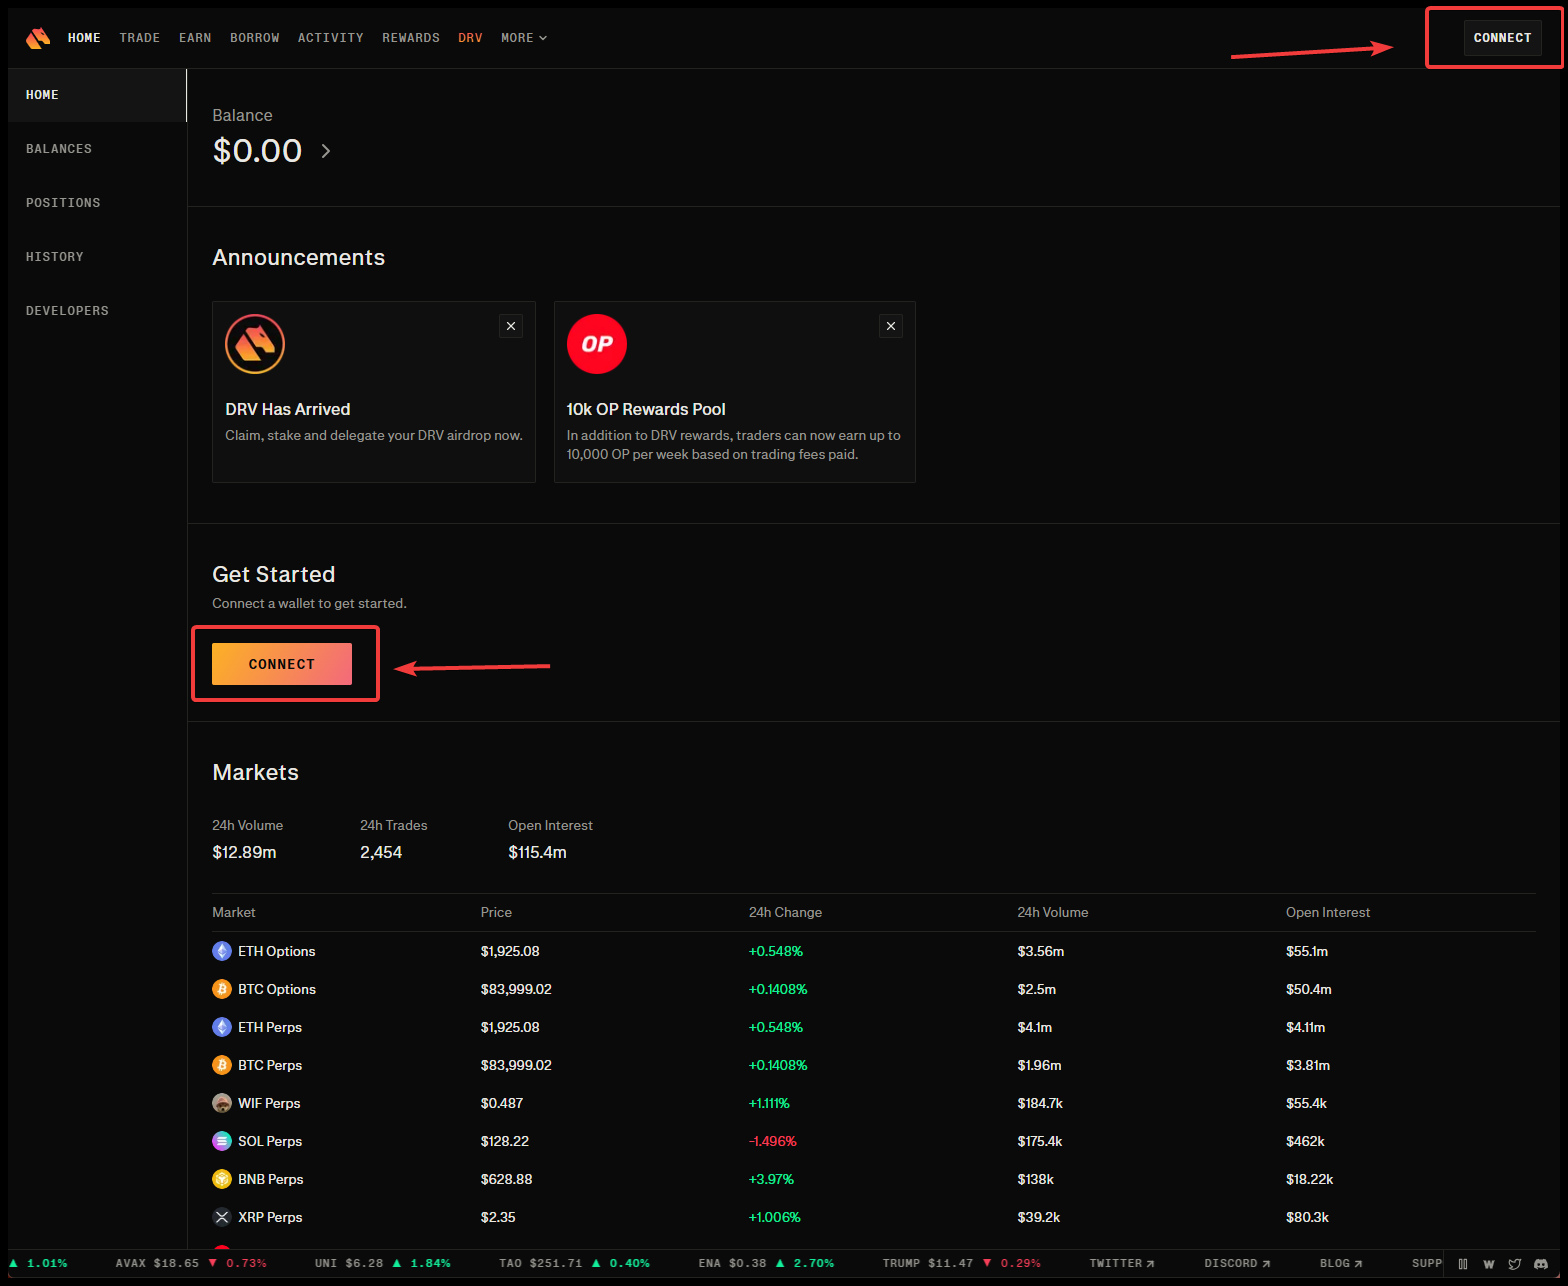Select the BTC Perps market row
1568x1286 pixels.
click(x=270, y=1065)
